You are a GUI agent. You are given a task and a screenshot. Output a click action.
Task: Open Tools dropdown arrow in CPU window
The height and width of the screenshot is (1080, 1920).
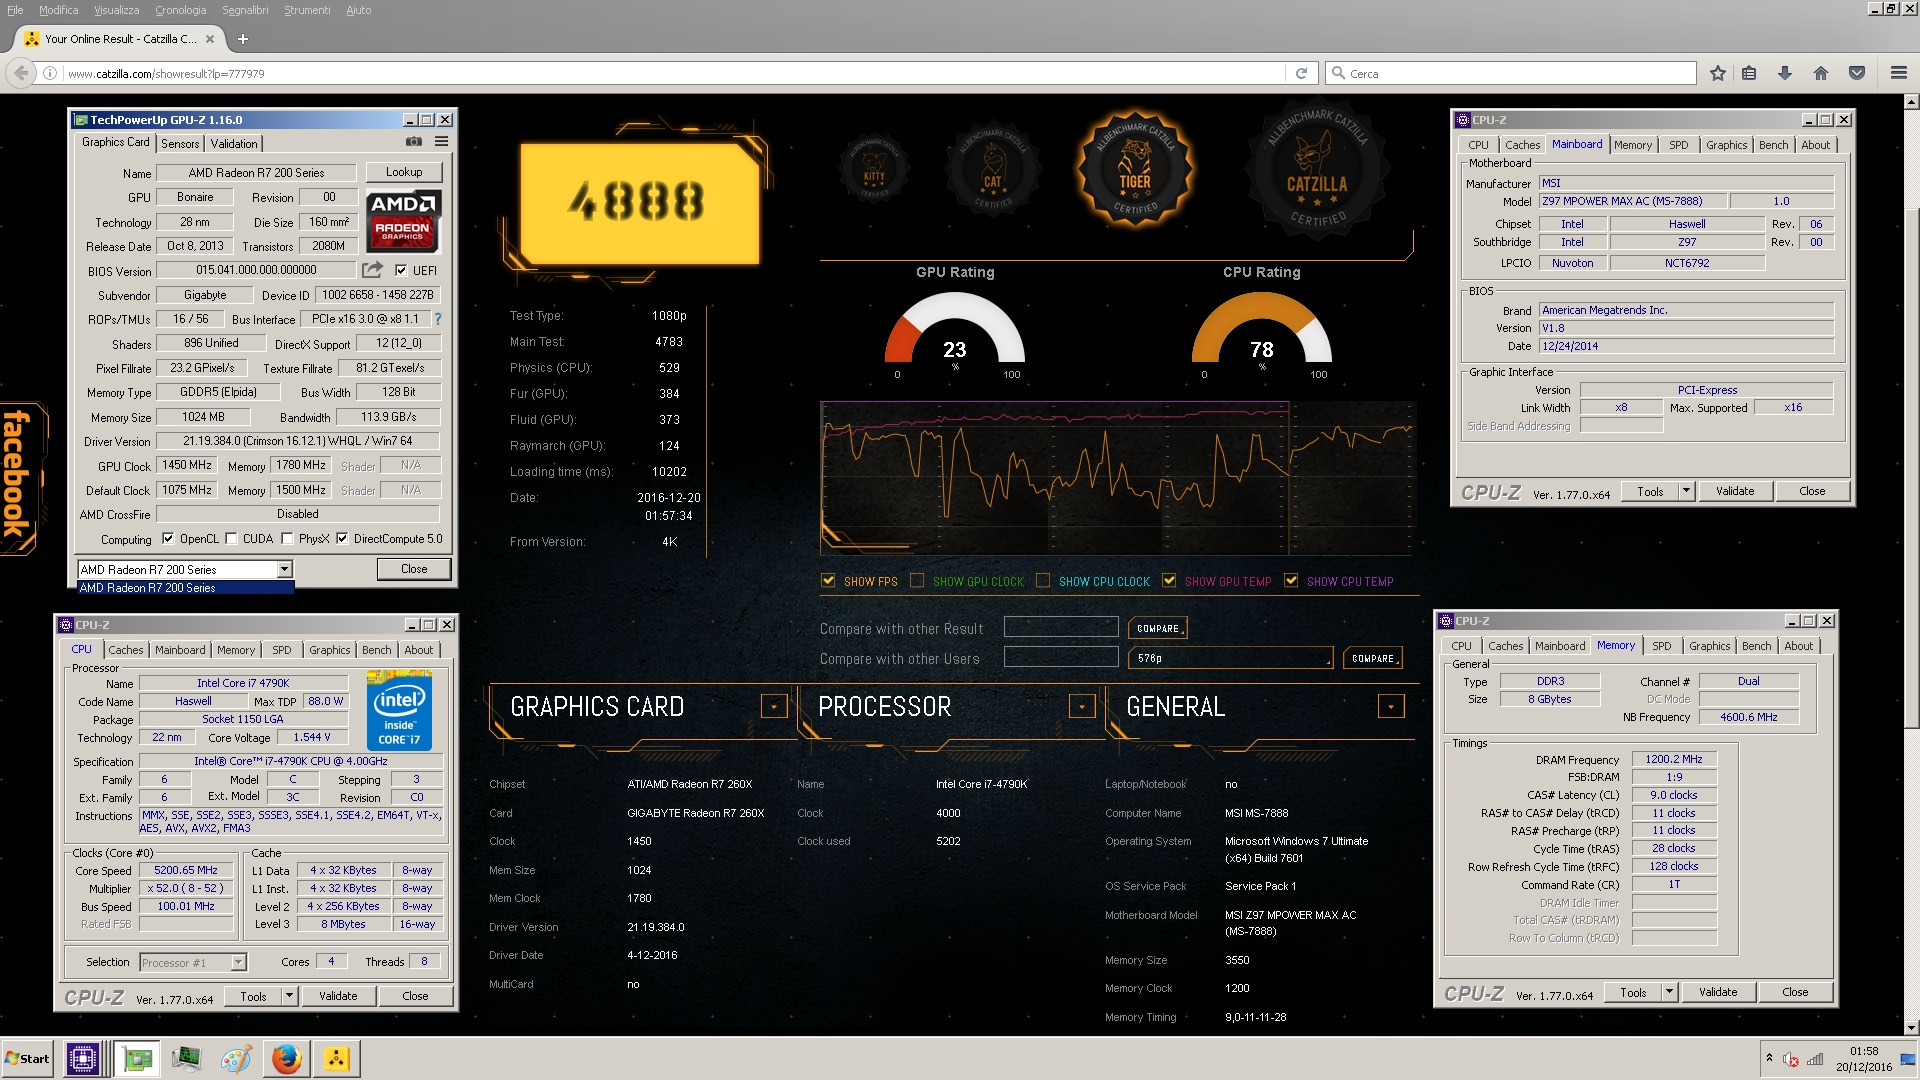point(289,996)
